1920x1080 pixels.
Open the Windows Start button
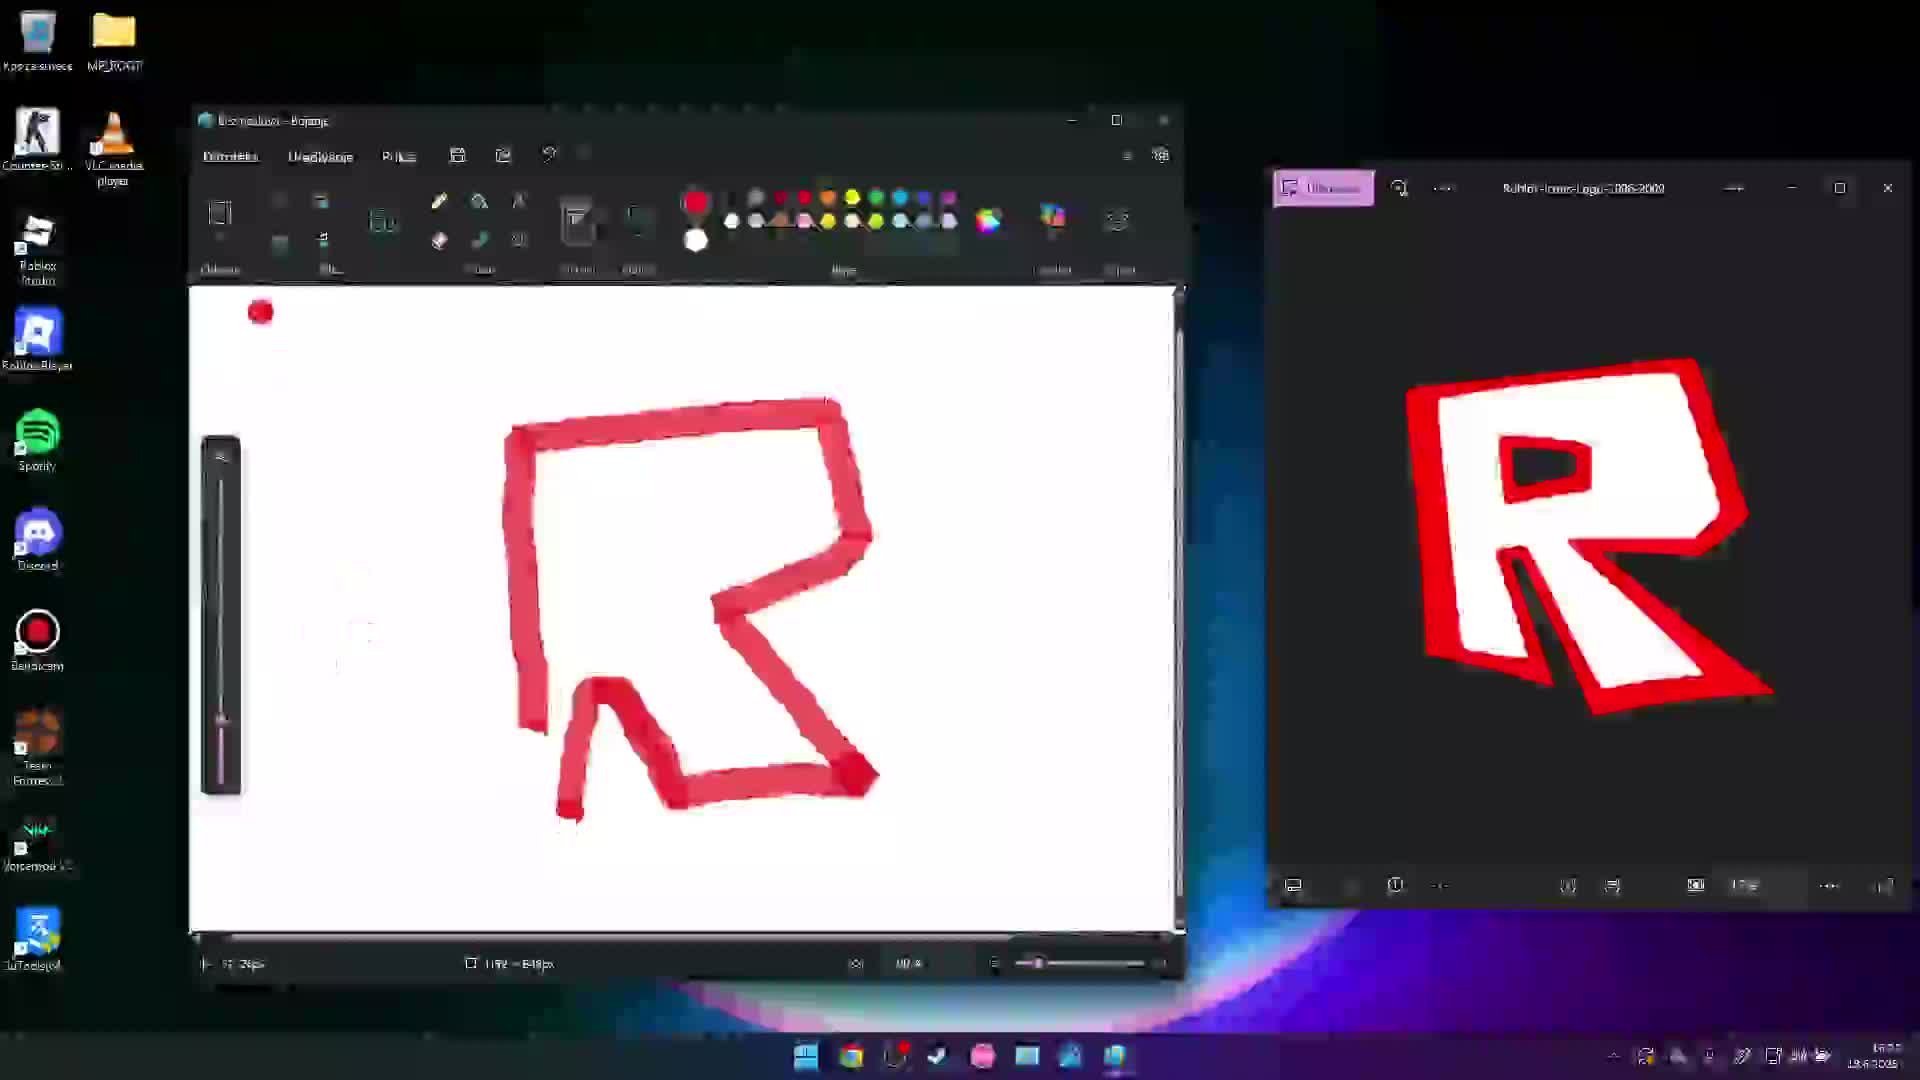pos(806,1055)
